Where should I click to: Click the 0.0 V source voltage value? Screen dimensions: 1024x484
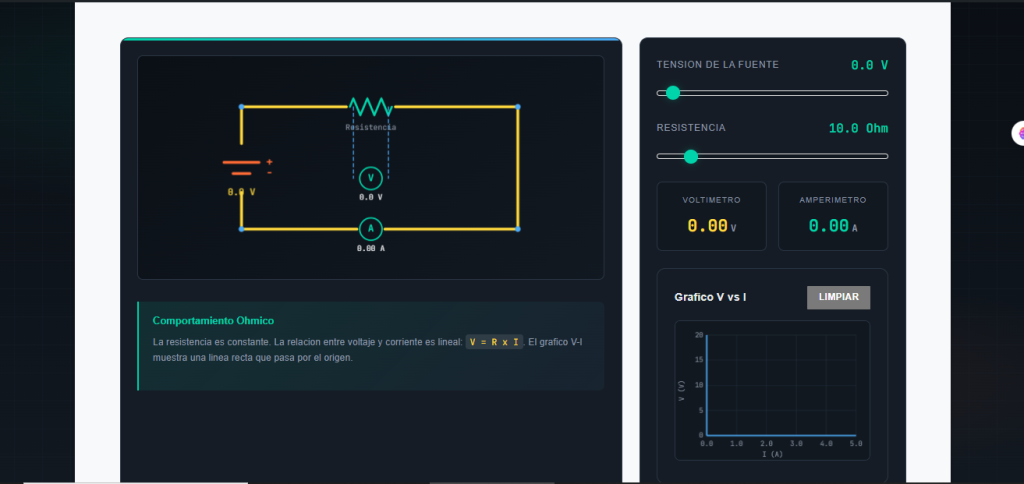[868, 65]
